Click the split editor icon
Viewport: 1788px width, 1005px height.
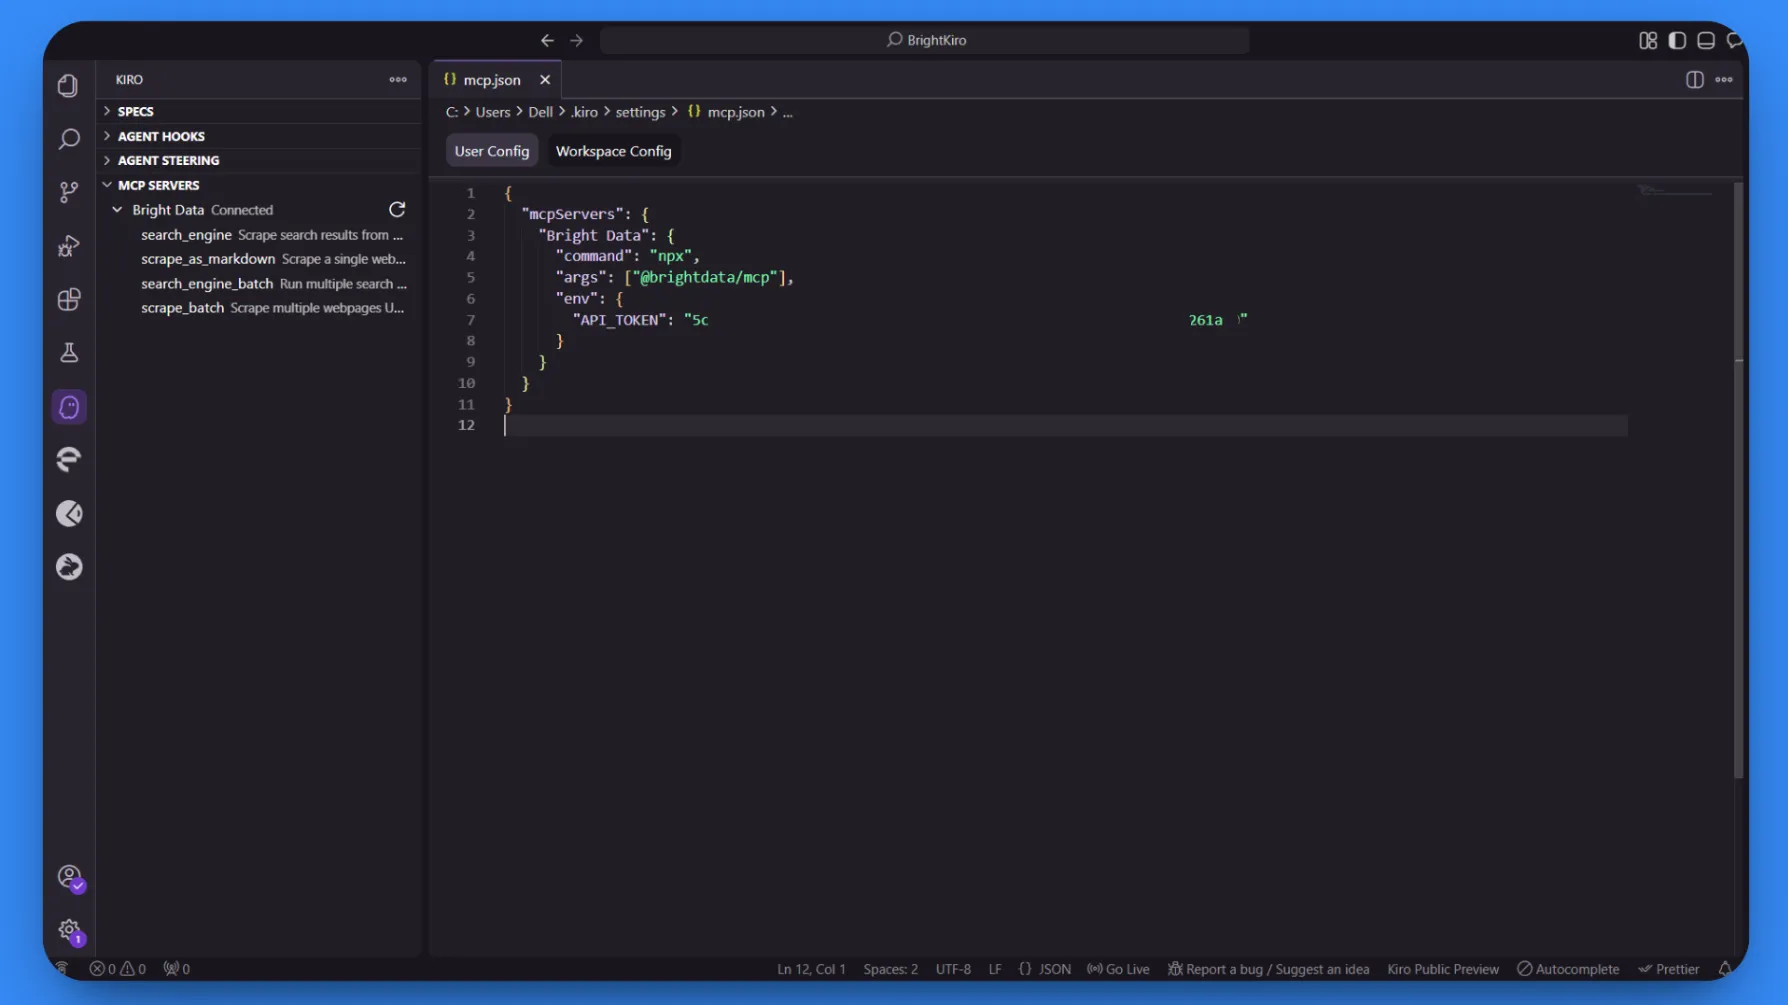[x=1694, y=80]
